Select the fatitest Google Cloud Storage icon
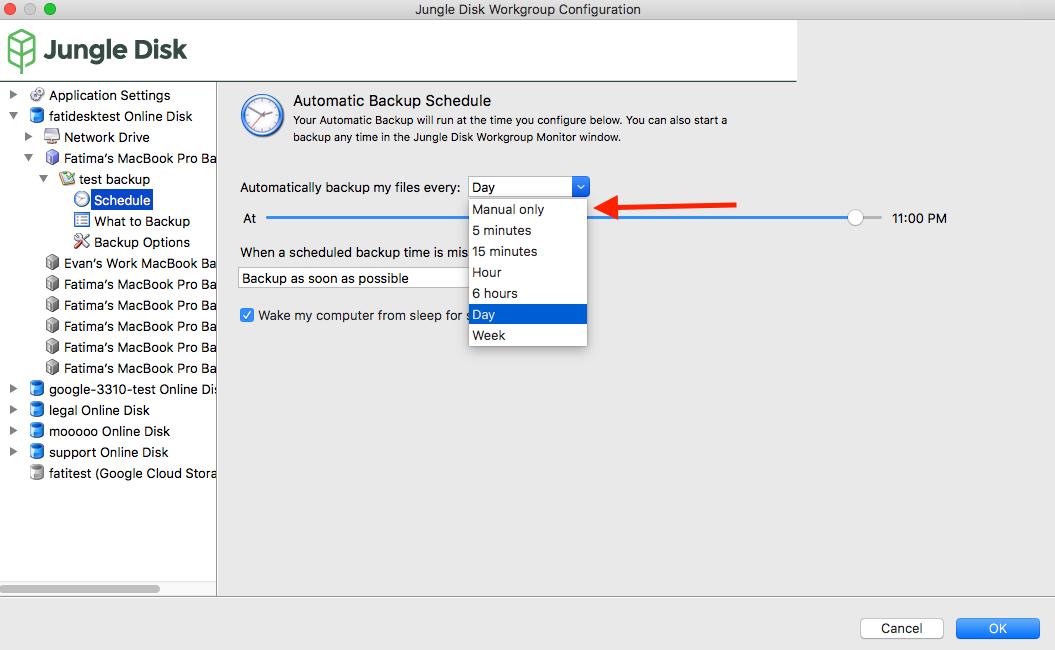1055x650 pixels. [37, 473]
